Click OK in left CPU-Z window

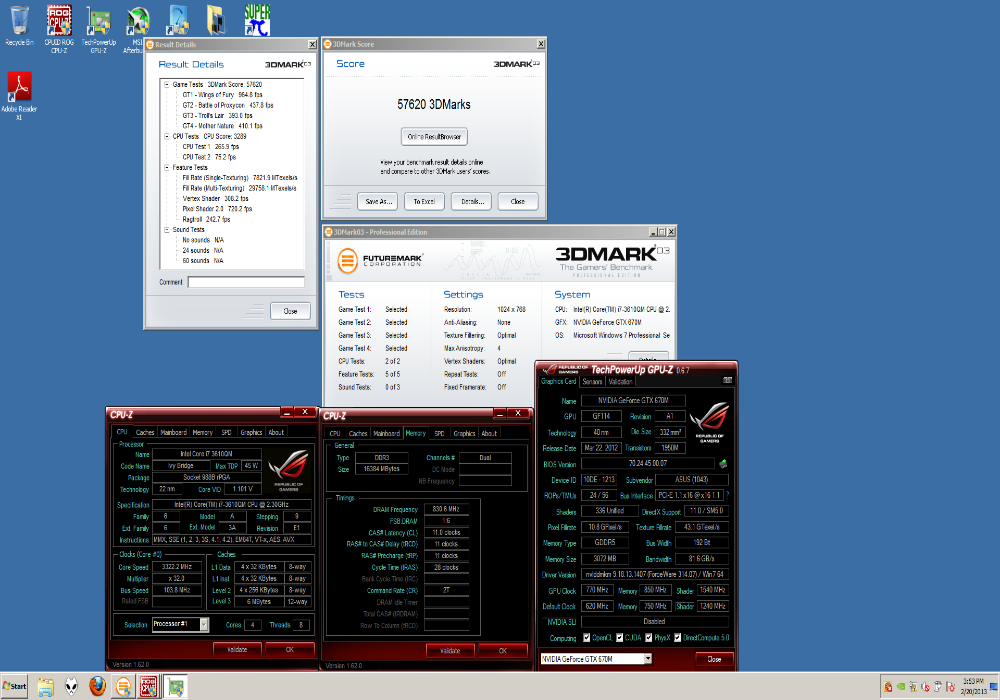(x=290, y=650)
